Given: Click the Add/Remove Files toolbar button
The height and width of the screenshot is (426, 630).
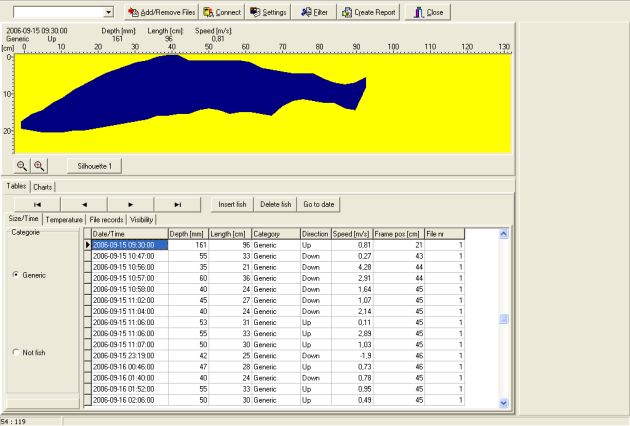Looking at the screenshot, I should coord(162,12).
